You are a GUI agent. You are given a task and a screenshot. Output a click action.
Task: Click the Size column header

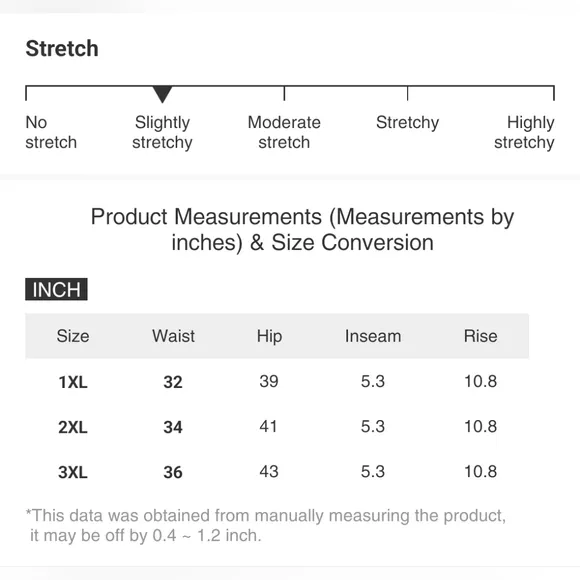click(73, 336)
